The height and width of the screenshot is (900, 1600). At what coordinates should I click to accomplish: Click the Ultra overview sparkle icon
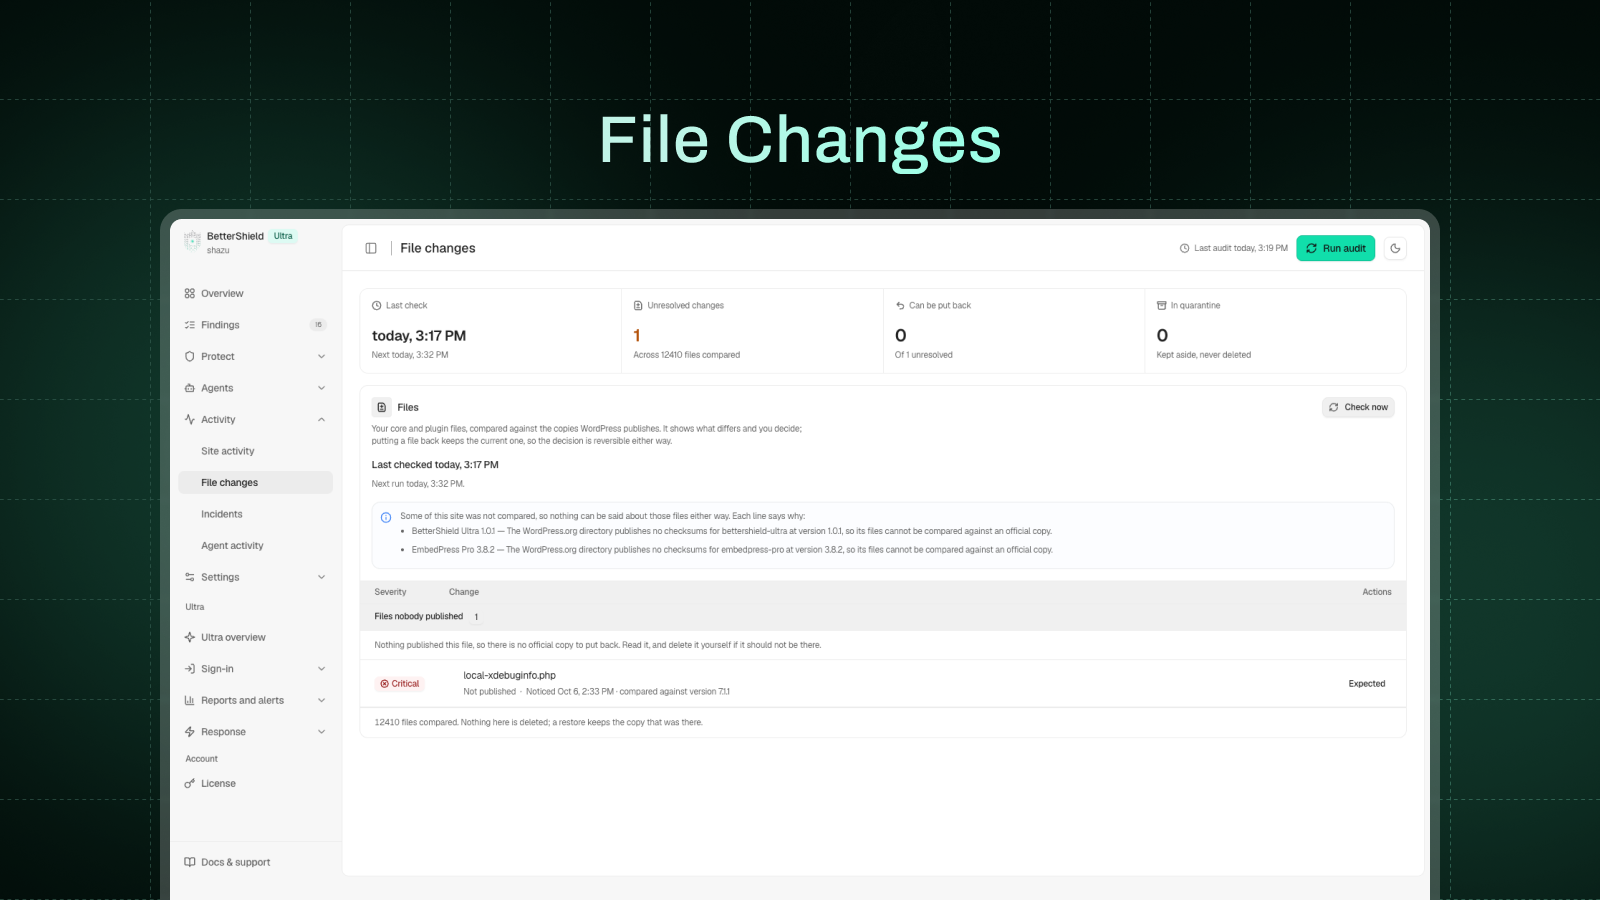190,637
